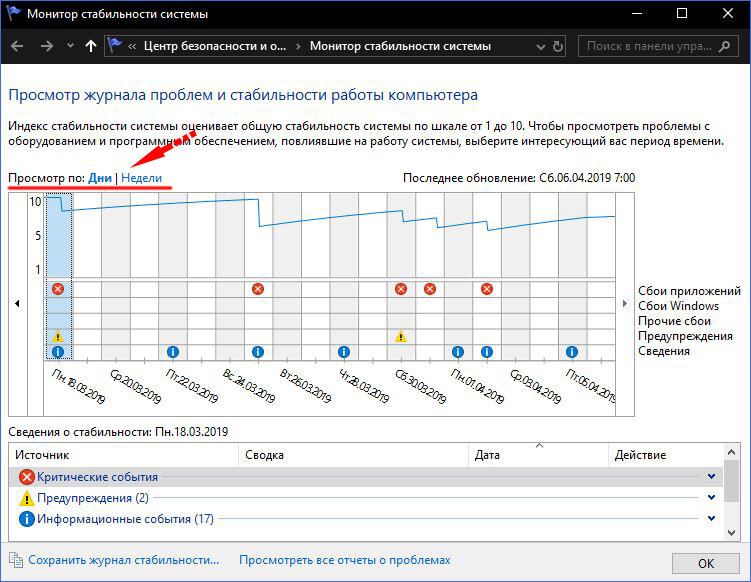
Task: Select application failure icon on Пн.18.03.2019
Action: click(58, 289)
